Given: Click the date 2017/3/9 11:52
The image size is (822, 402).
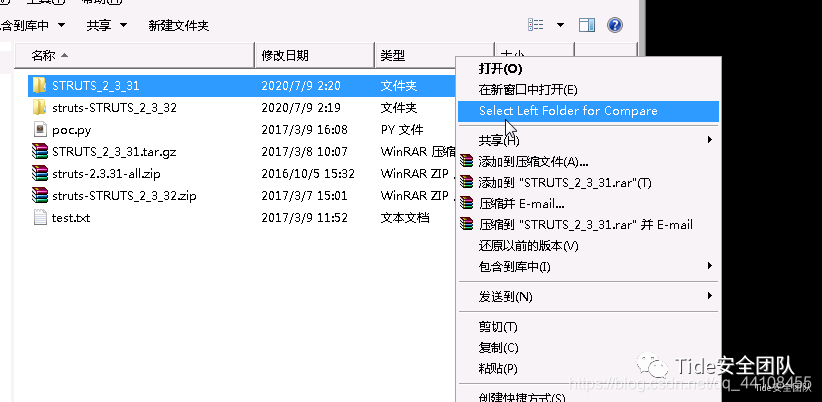Looking at the screenshot, I should 305,218.
